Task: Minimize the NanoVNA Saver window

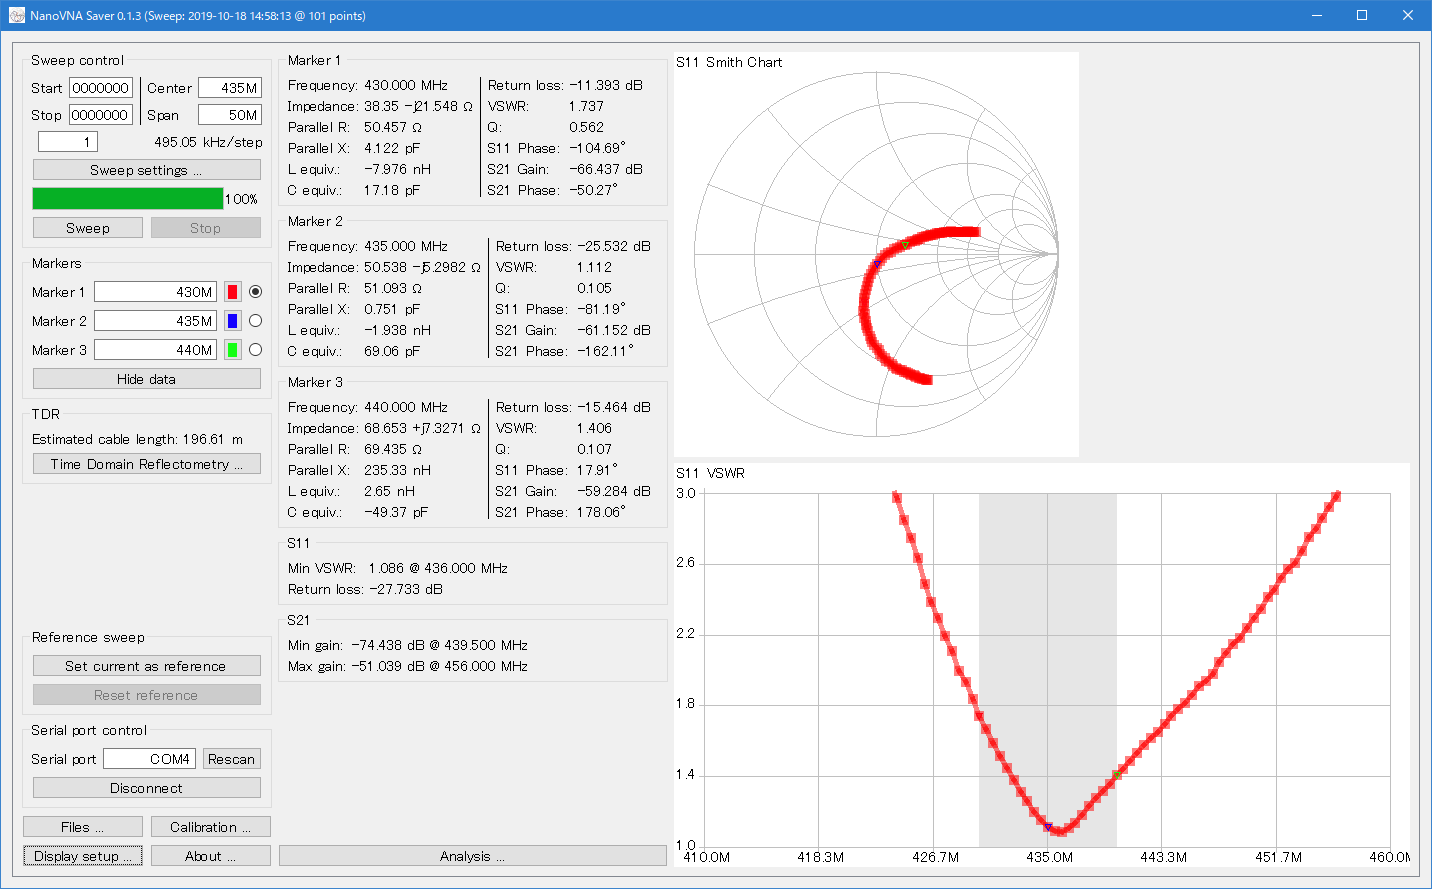Action: pyautogui.click(x=1316, y=15)
